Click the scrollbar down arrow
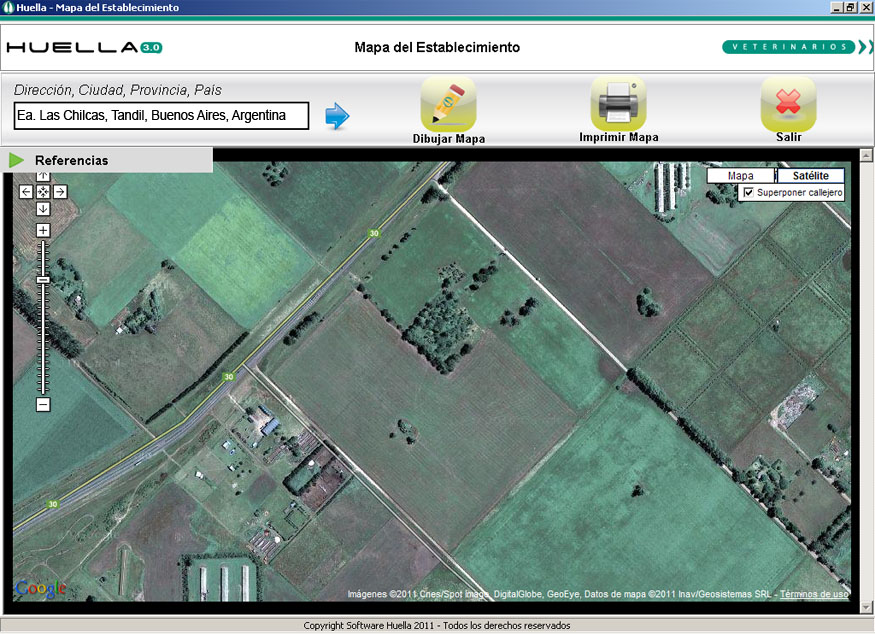This screenshot has height=634, width=875. [866, 607]
